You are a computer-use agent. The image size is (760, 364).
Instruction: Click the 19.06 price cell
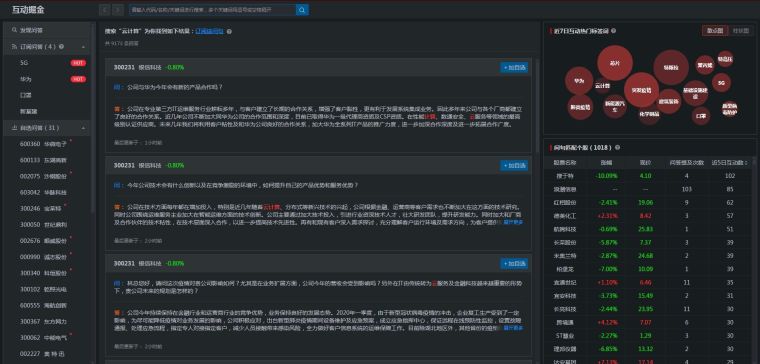point(646,203)
